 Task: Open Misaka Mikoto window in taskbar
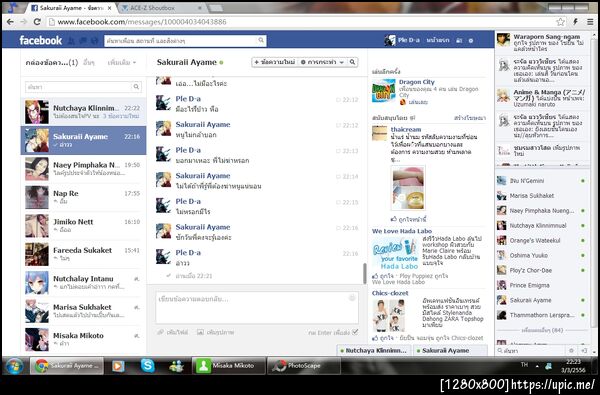228,366
